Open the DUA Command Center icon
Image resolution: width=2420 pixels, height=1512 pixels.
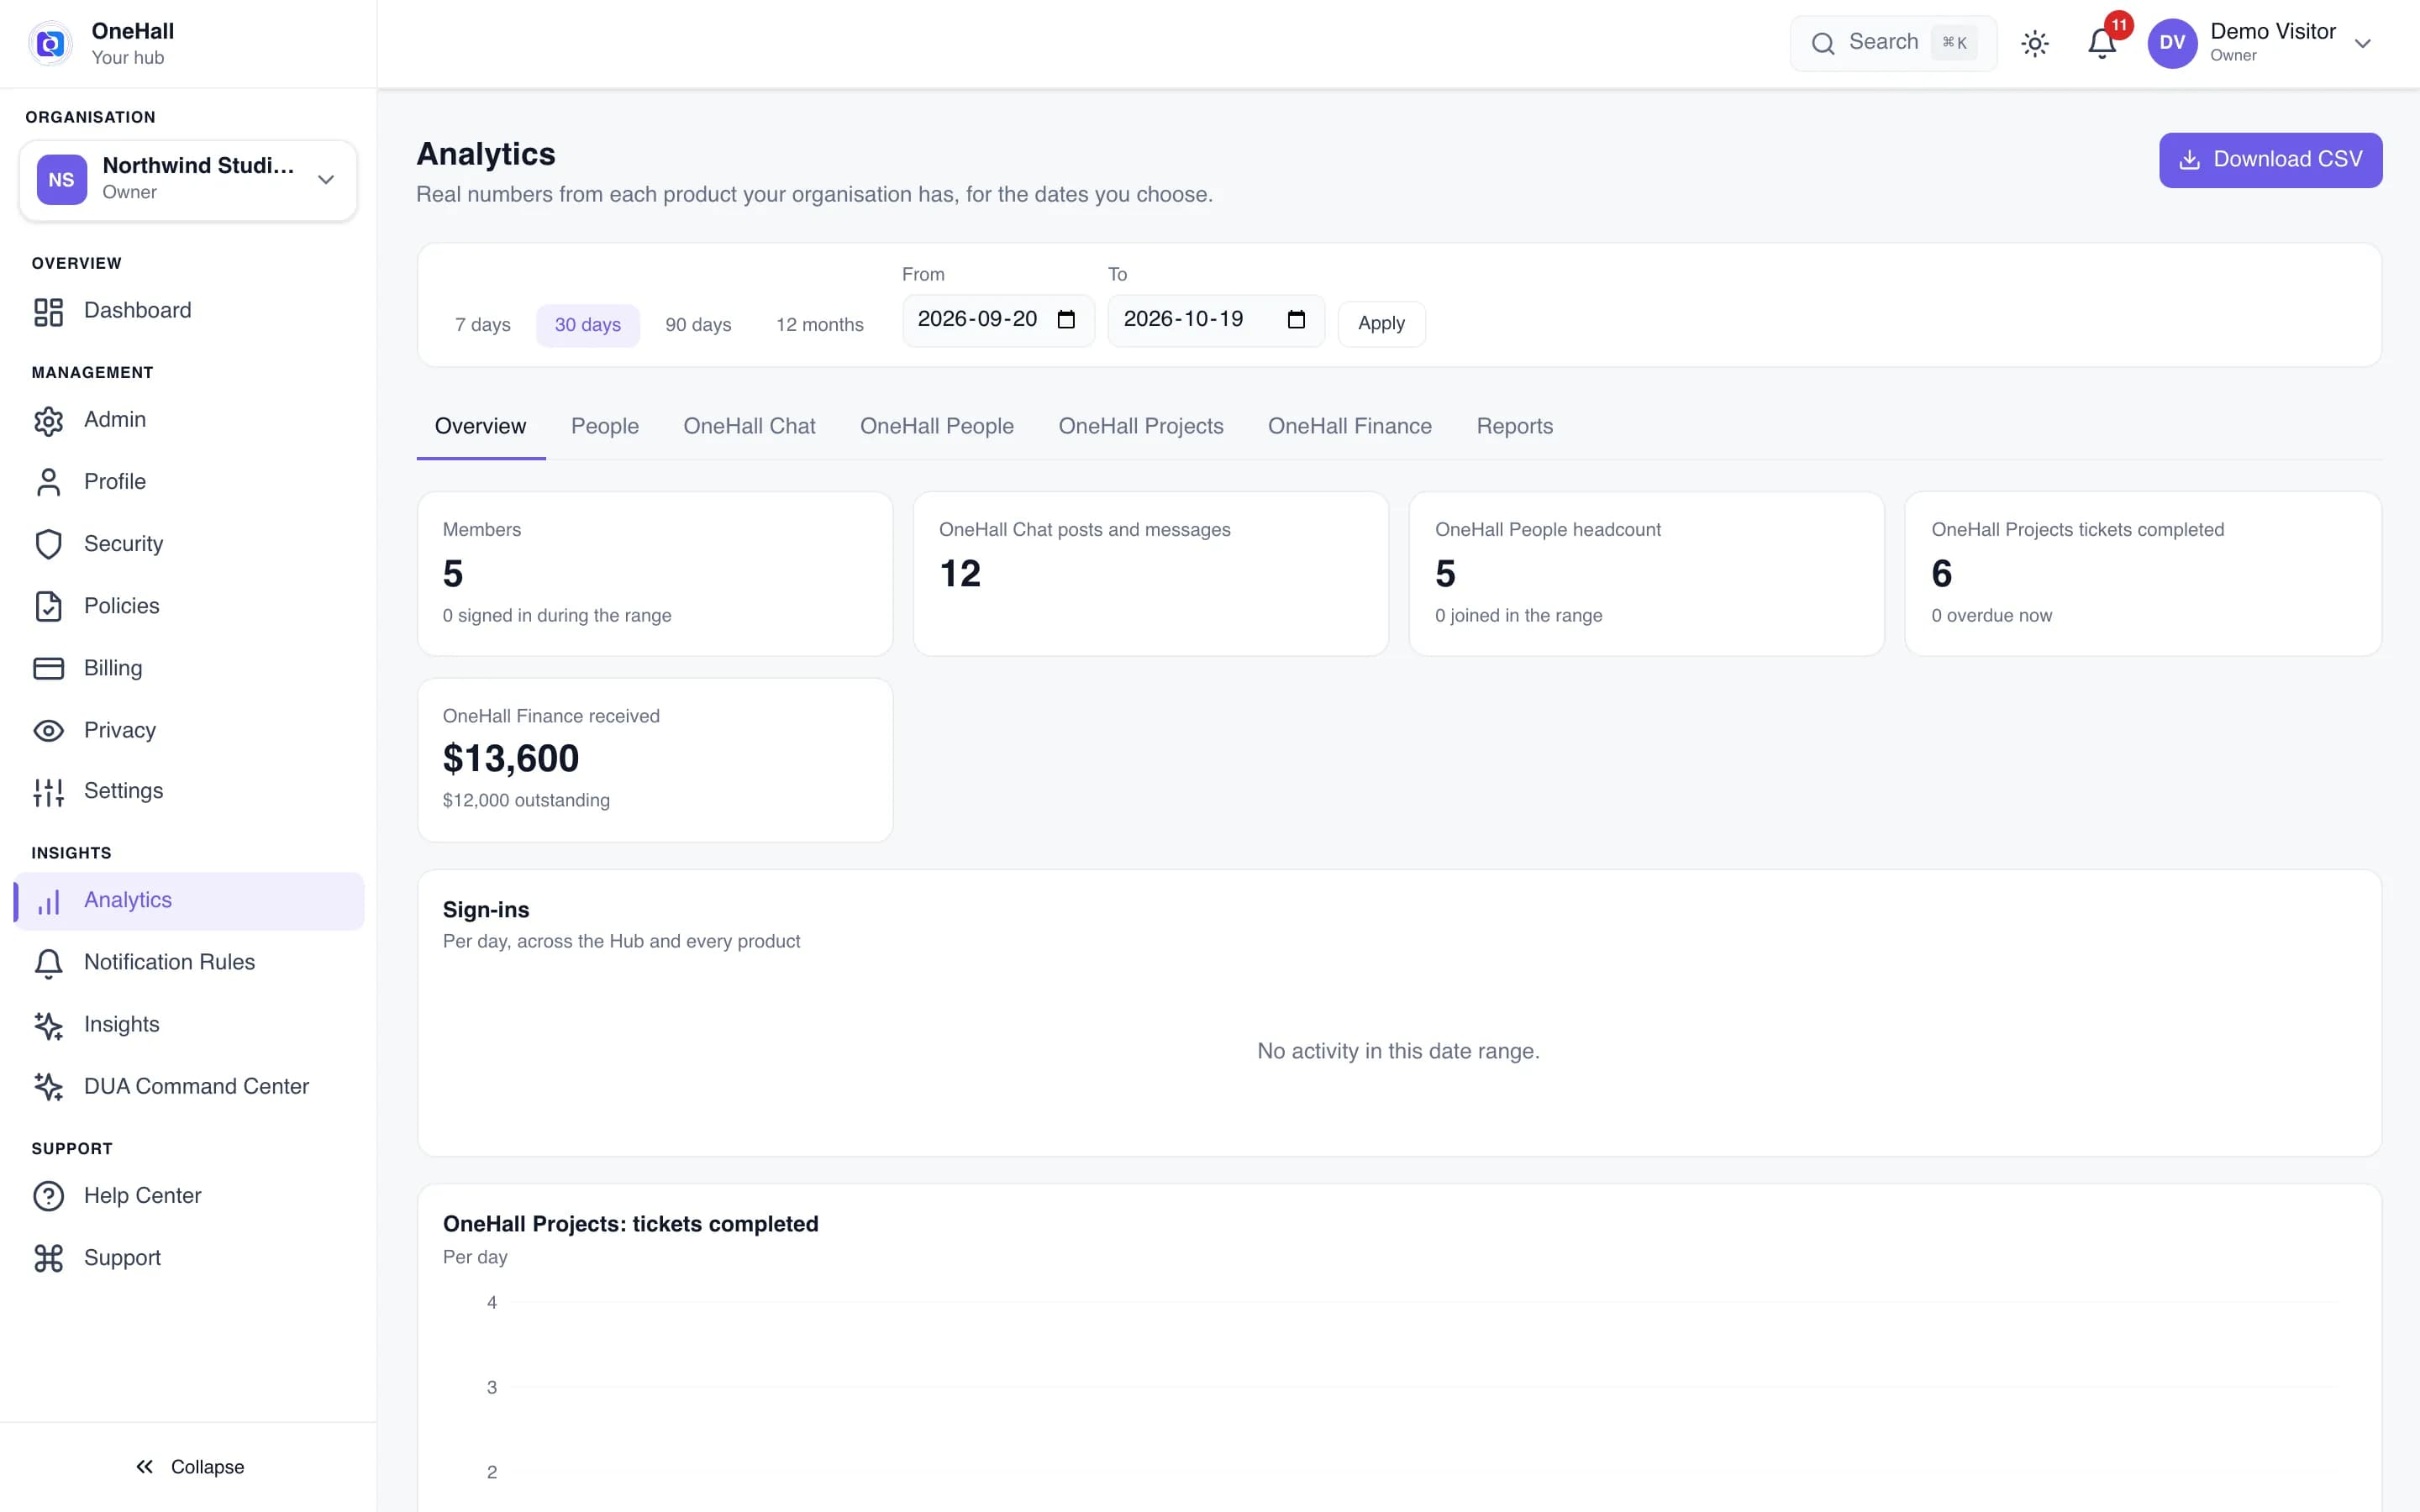click(x=48, y=1087)
